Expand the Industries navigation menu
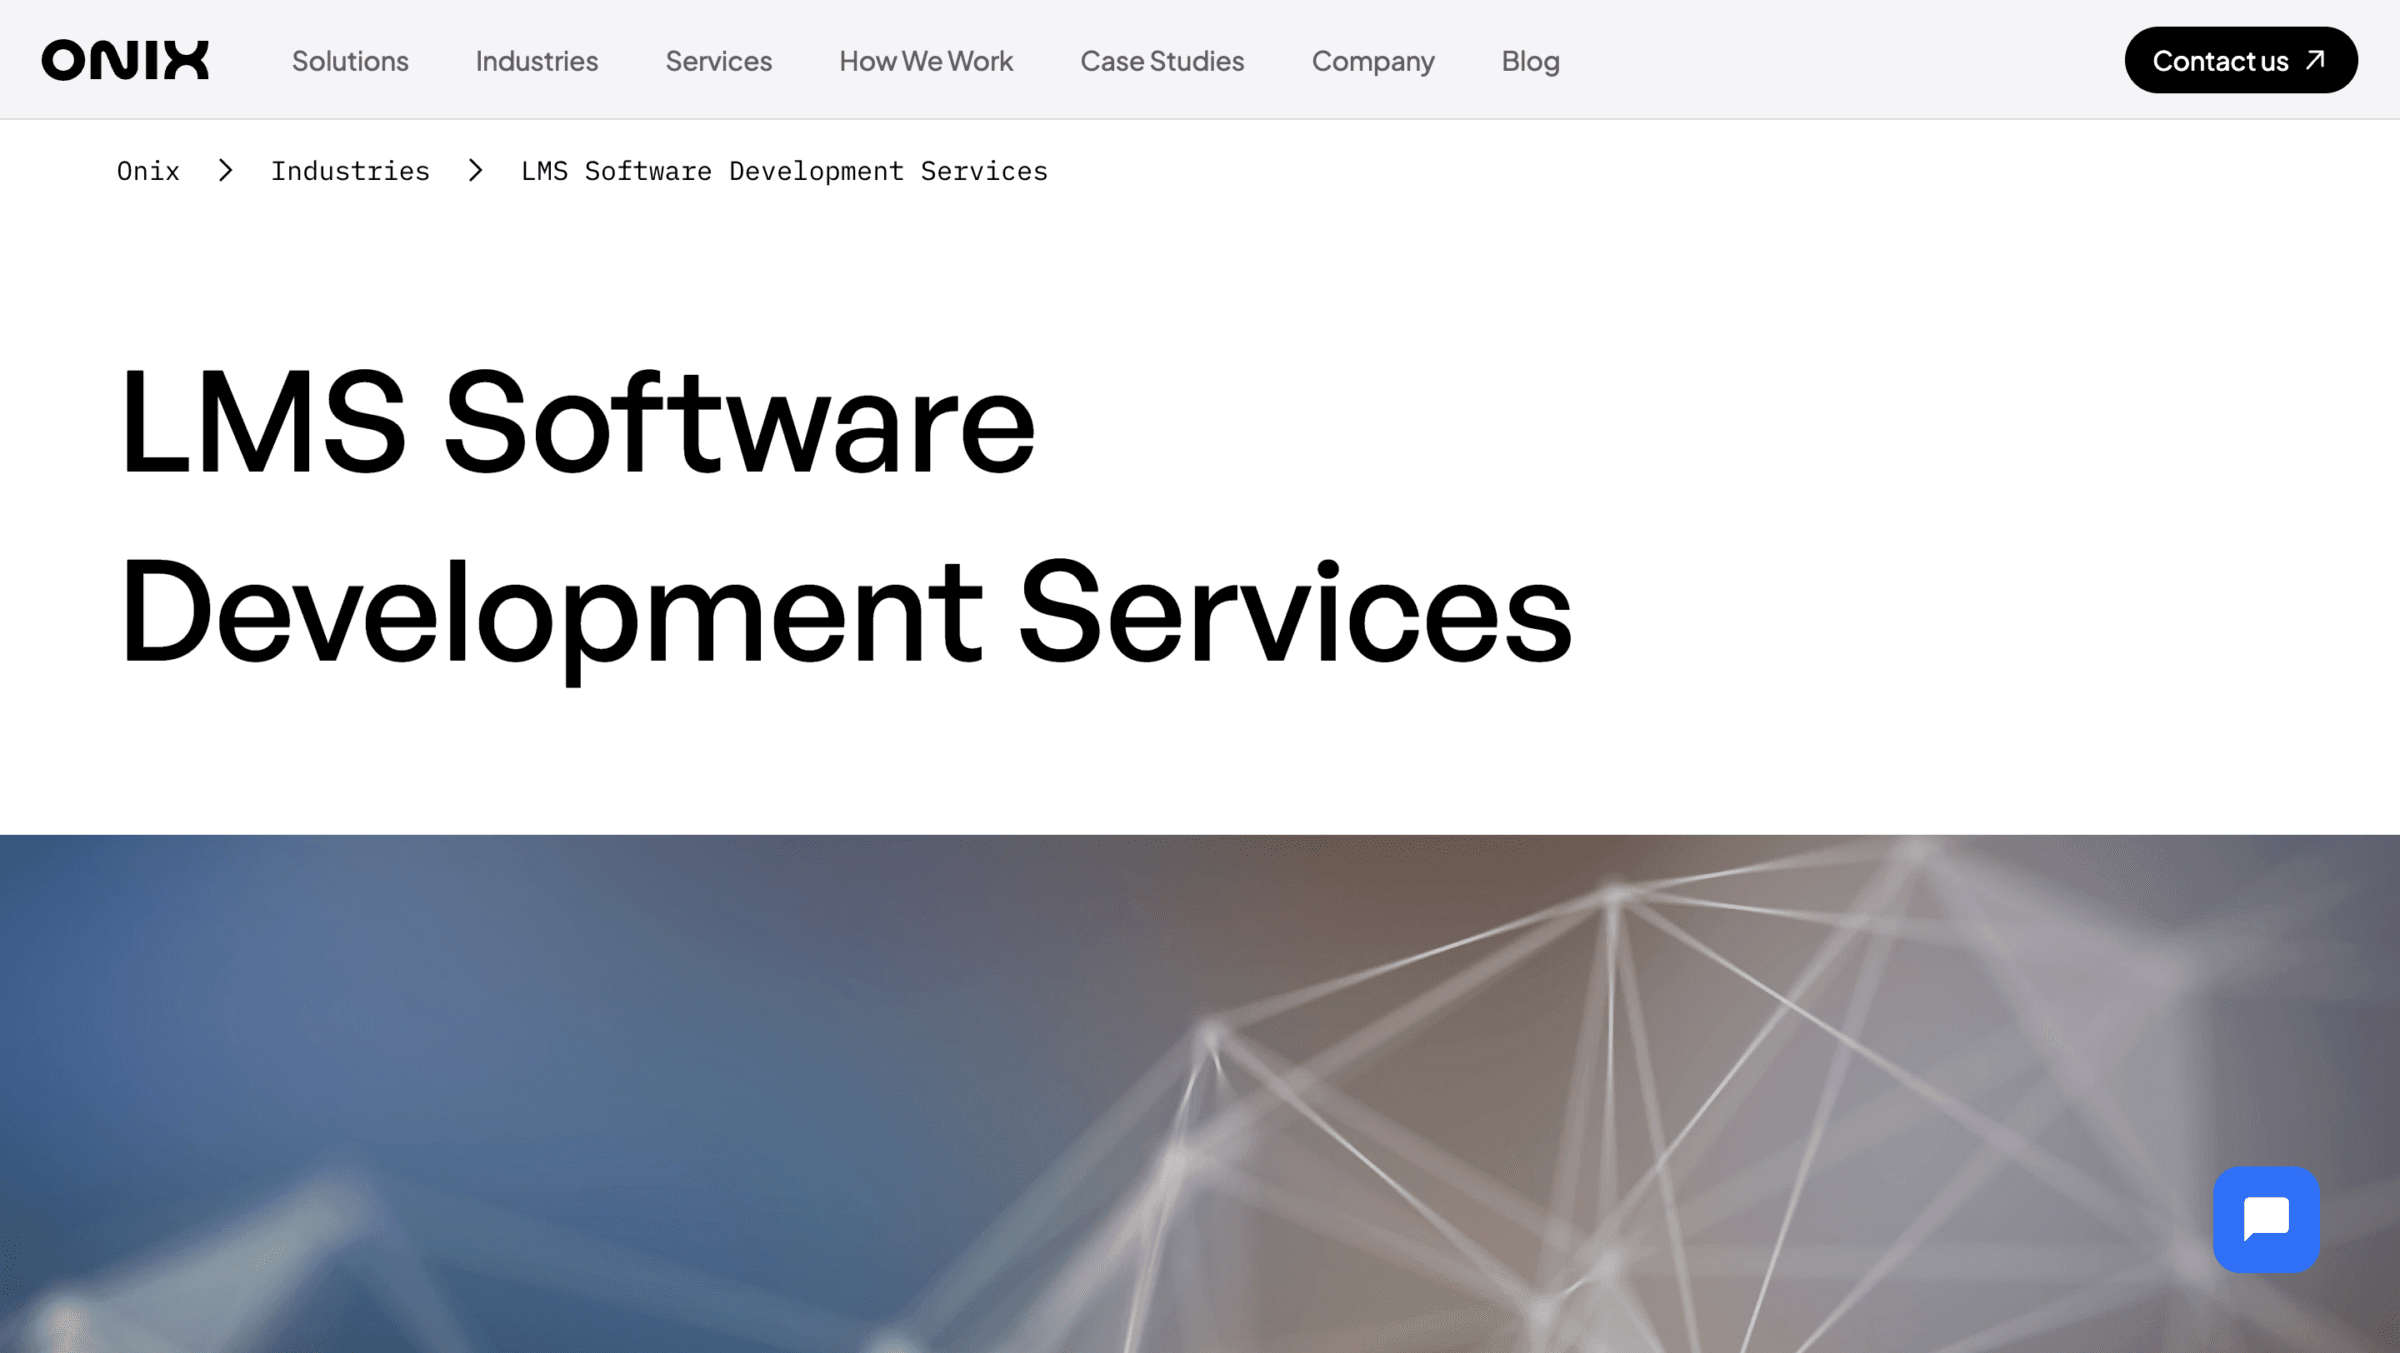 tap(537, 61)
